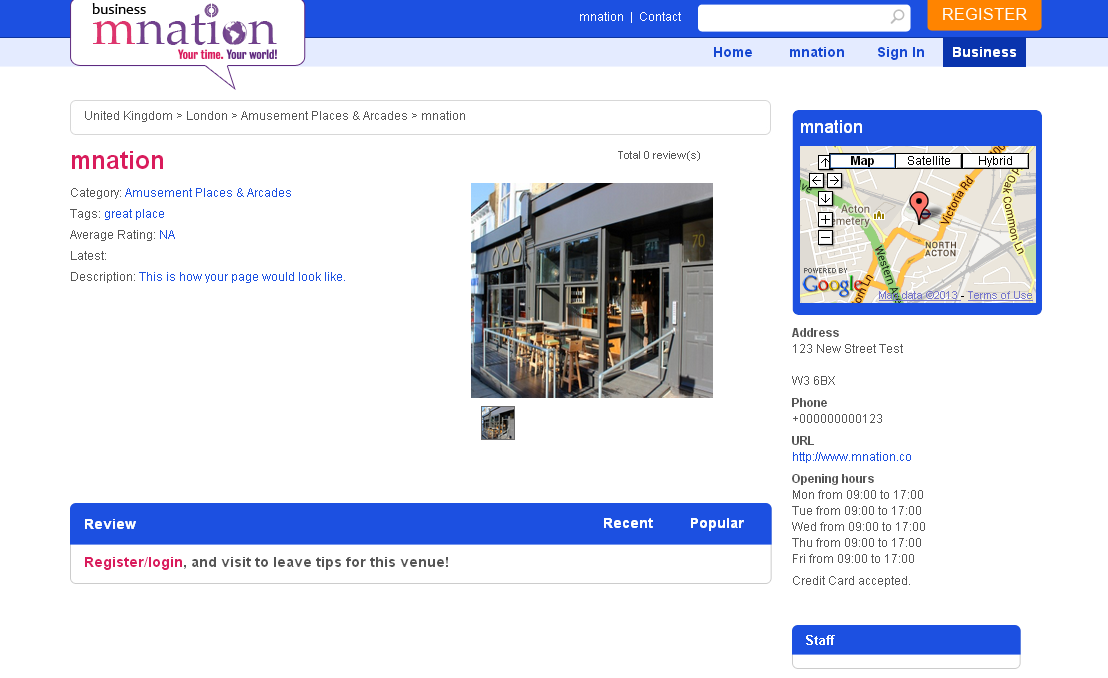Click the search magnifier icon
Viewport: 1108px width, 678px height.
pyautogui.click(x=897, y=16)
